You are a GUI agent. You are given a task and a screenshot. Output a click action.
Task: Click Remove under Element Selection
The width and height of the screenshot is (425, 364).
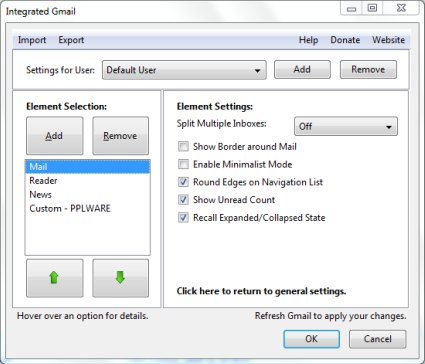(121, 136)
